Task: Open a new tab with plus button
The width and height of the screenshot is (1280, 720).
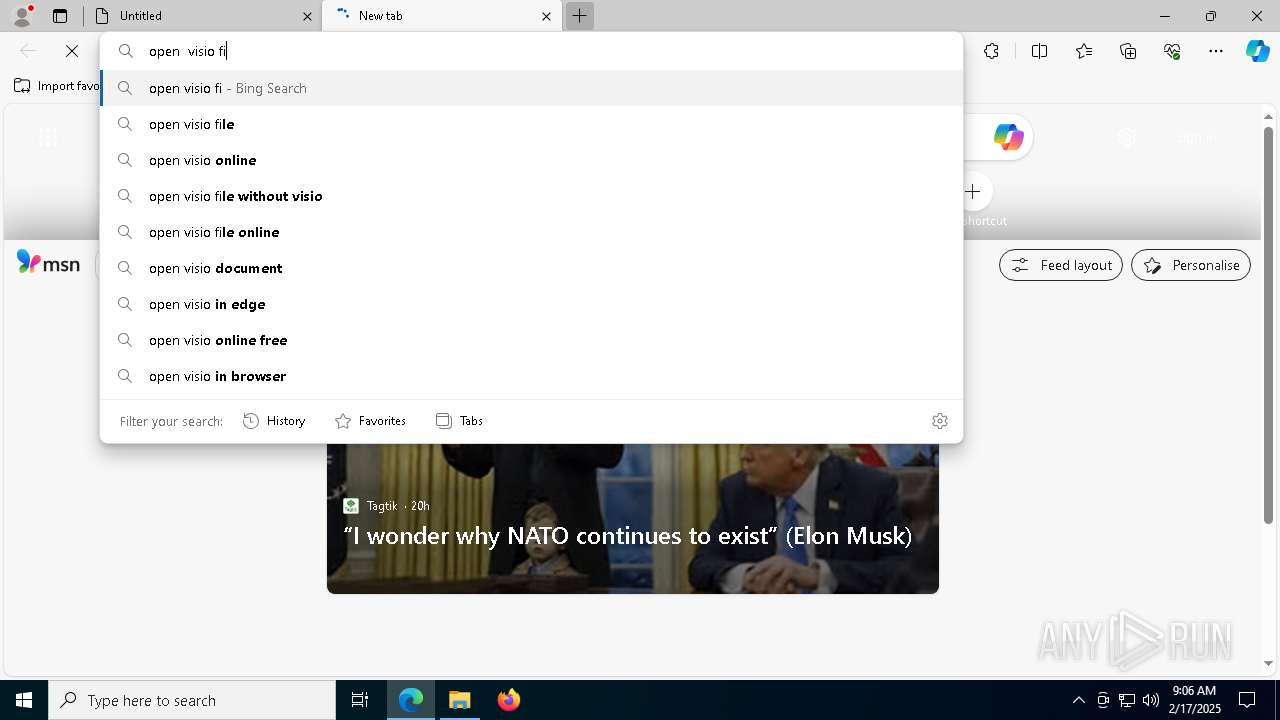Action: pos(579,16)
